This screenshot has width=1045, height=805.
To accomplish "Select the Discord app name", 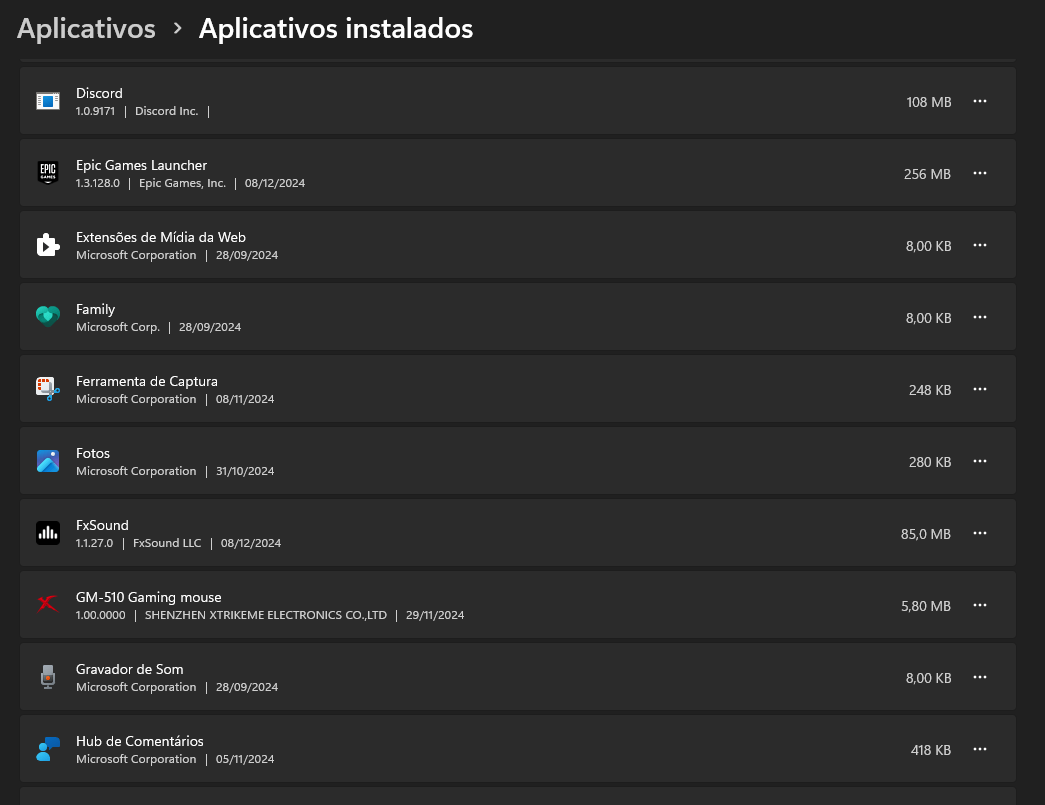I will pos(99,93).
